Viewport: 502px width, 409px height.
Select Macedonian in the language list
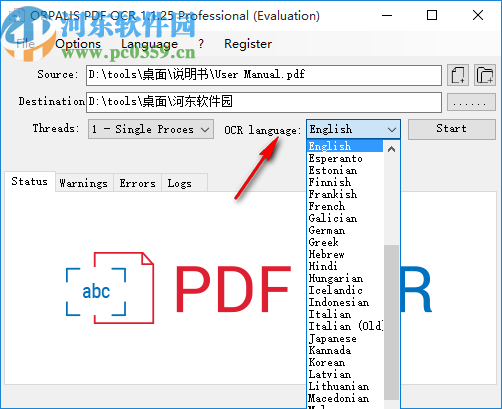pos(345,398)
